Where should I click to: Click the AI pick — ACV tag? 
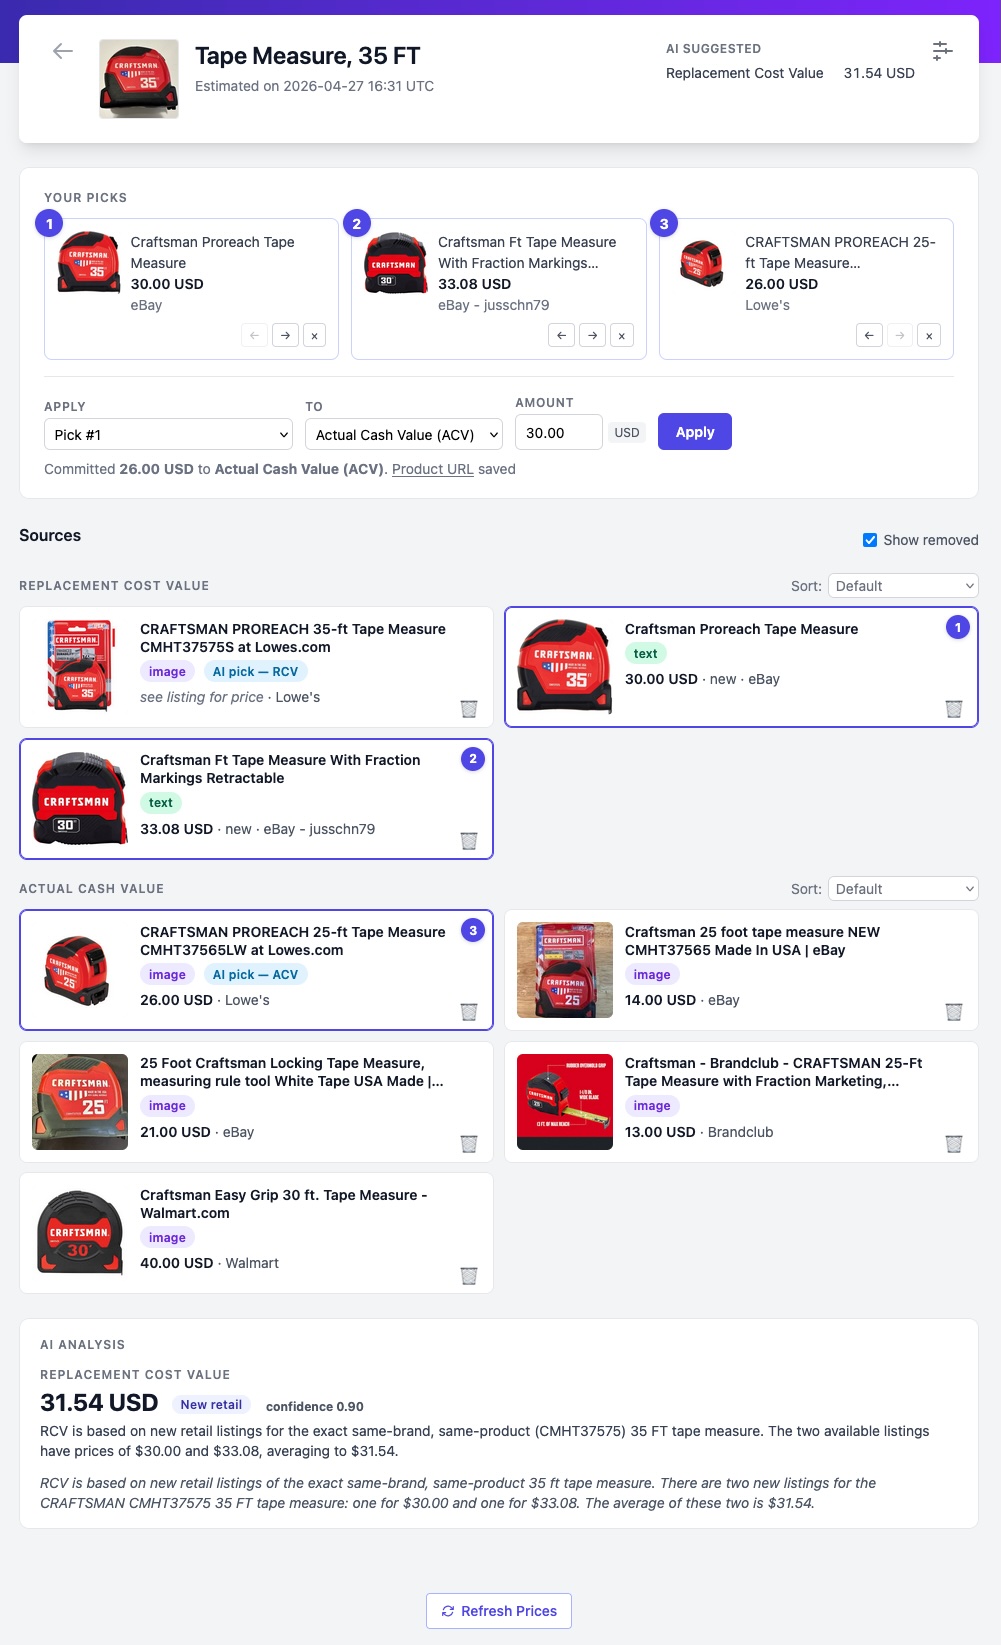point(255,975)
